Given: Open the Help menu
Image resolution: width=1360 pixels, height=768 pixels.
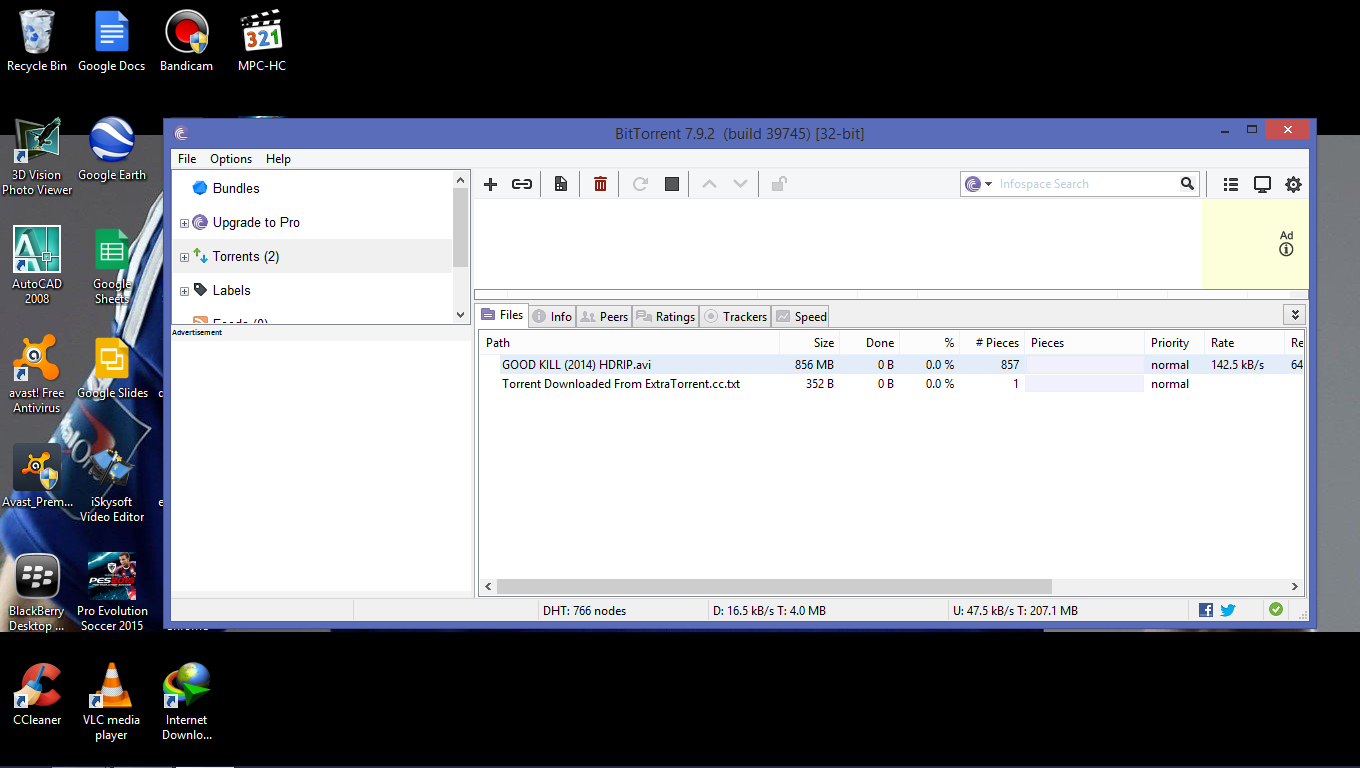Looking at the screenshot, I should click(x=278, y=159).
